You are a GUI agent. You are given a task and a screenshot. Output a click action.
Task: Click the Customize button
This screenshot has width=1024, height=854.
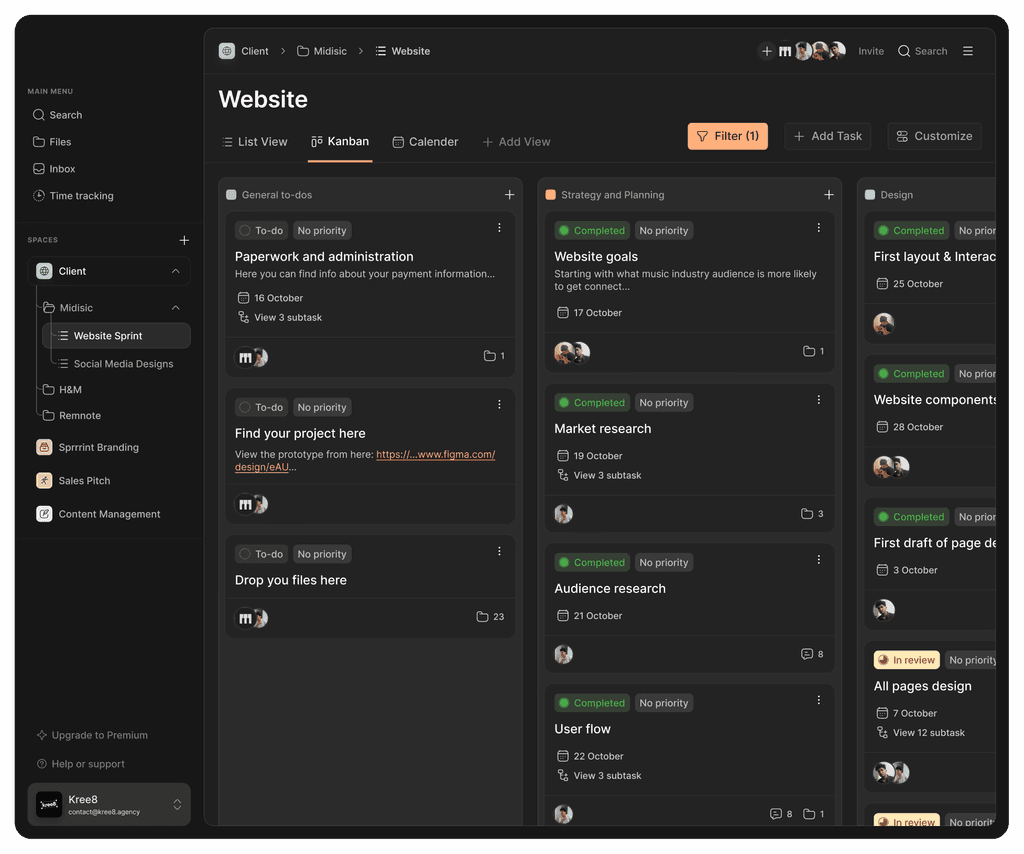click(934, 136)
